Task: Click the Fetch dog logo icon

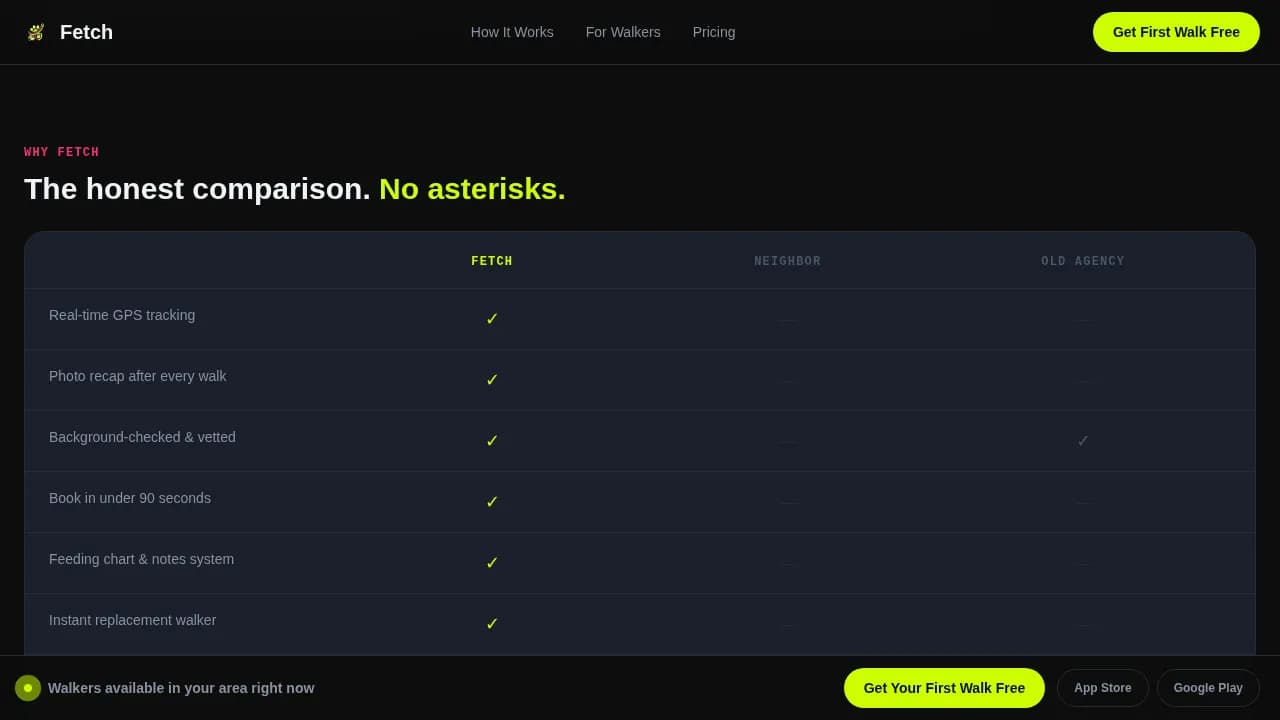Action: [36, 32]
